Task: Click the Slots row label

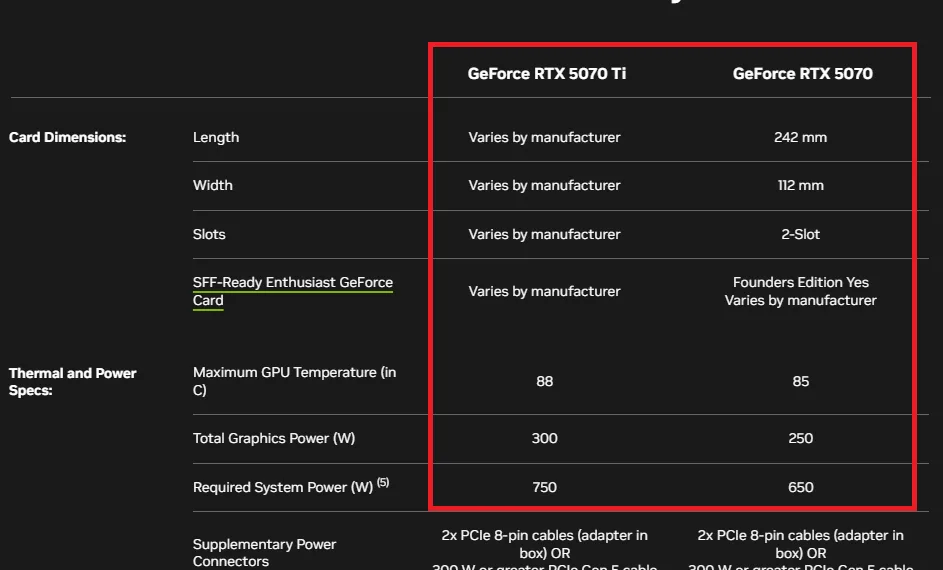Action: pyautogui.click(x=209, y=234)
